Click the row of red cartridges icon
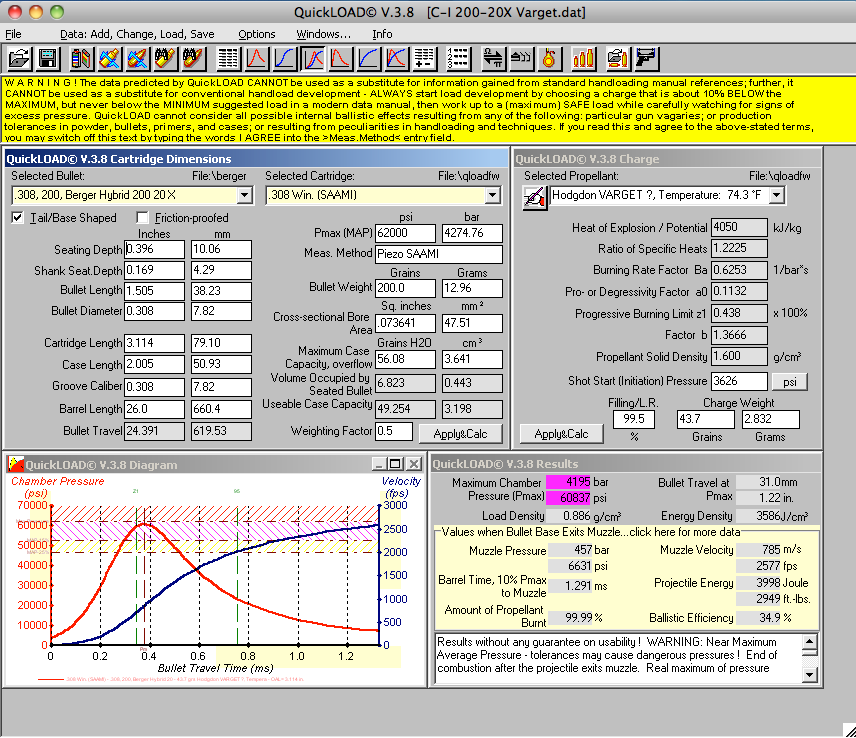This screenshot has height=738, width=856. (584, 58)
